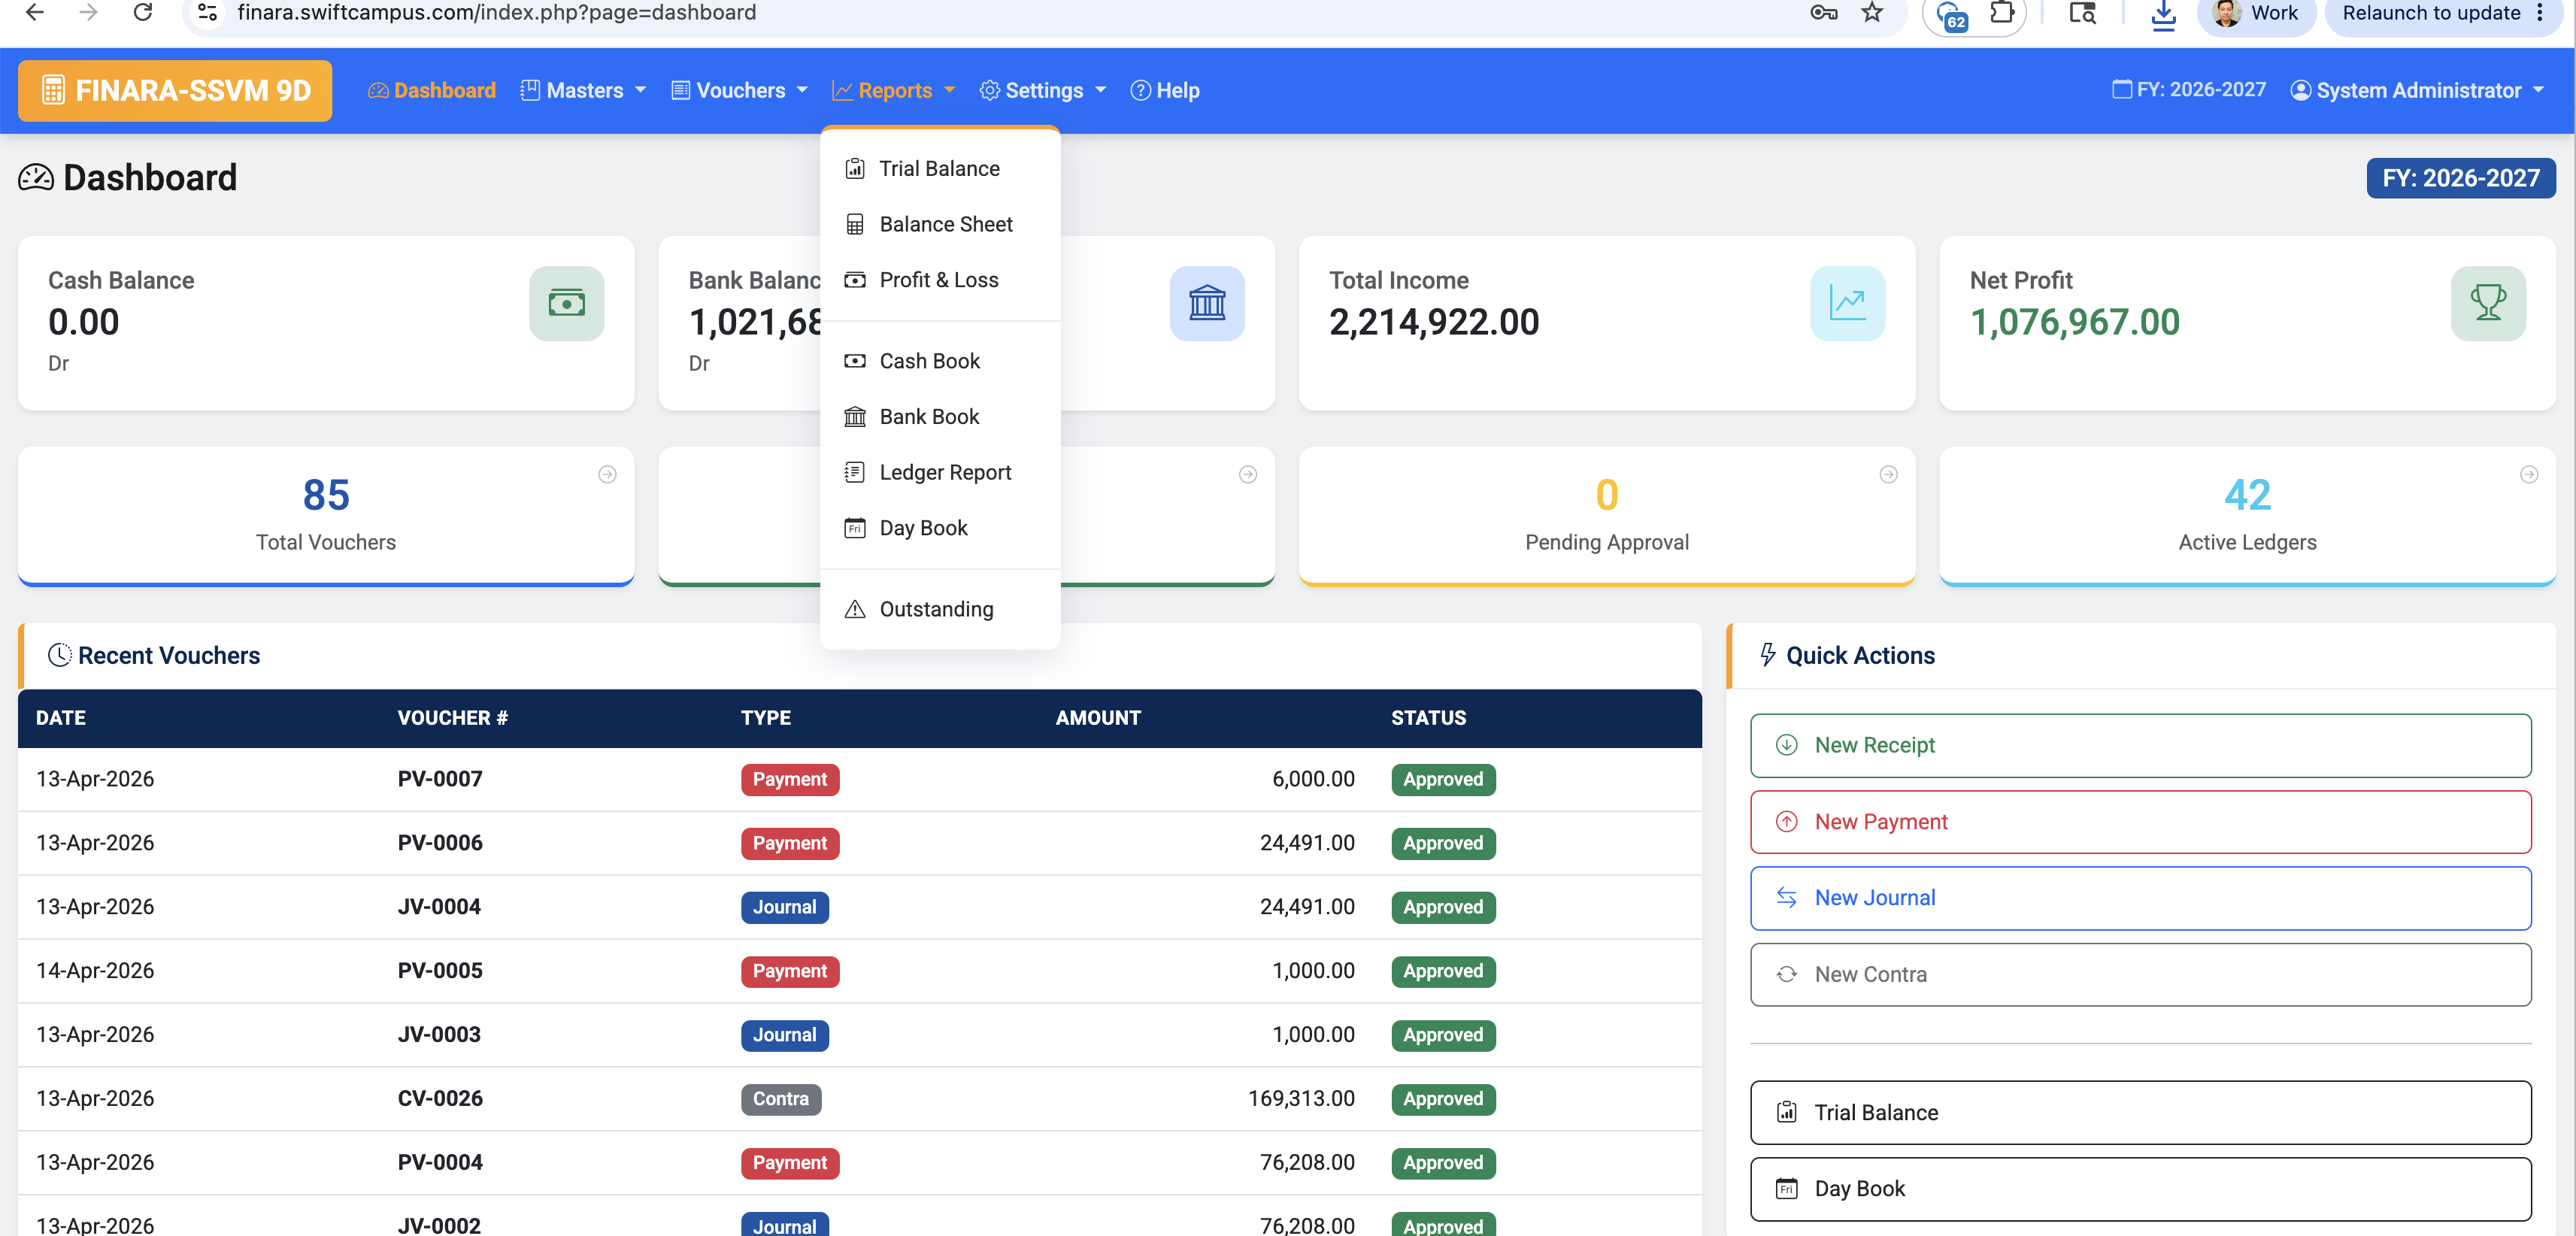Click the Net Profit value 1,076,967.00
Viewport: 2576px width, 1236px height.
pyautogui.click(x=2074, y=322)
